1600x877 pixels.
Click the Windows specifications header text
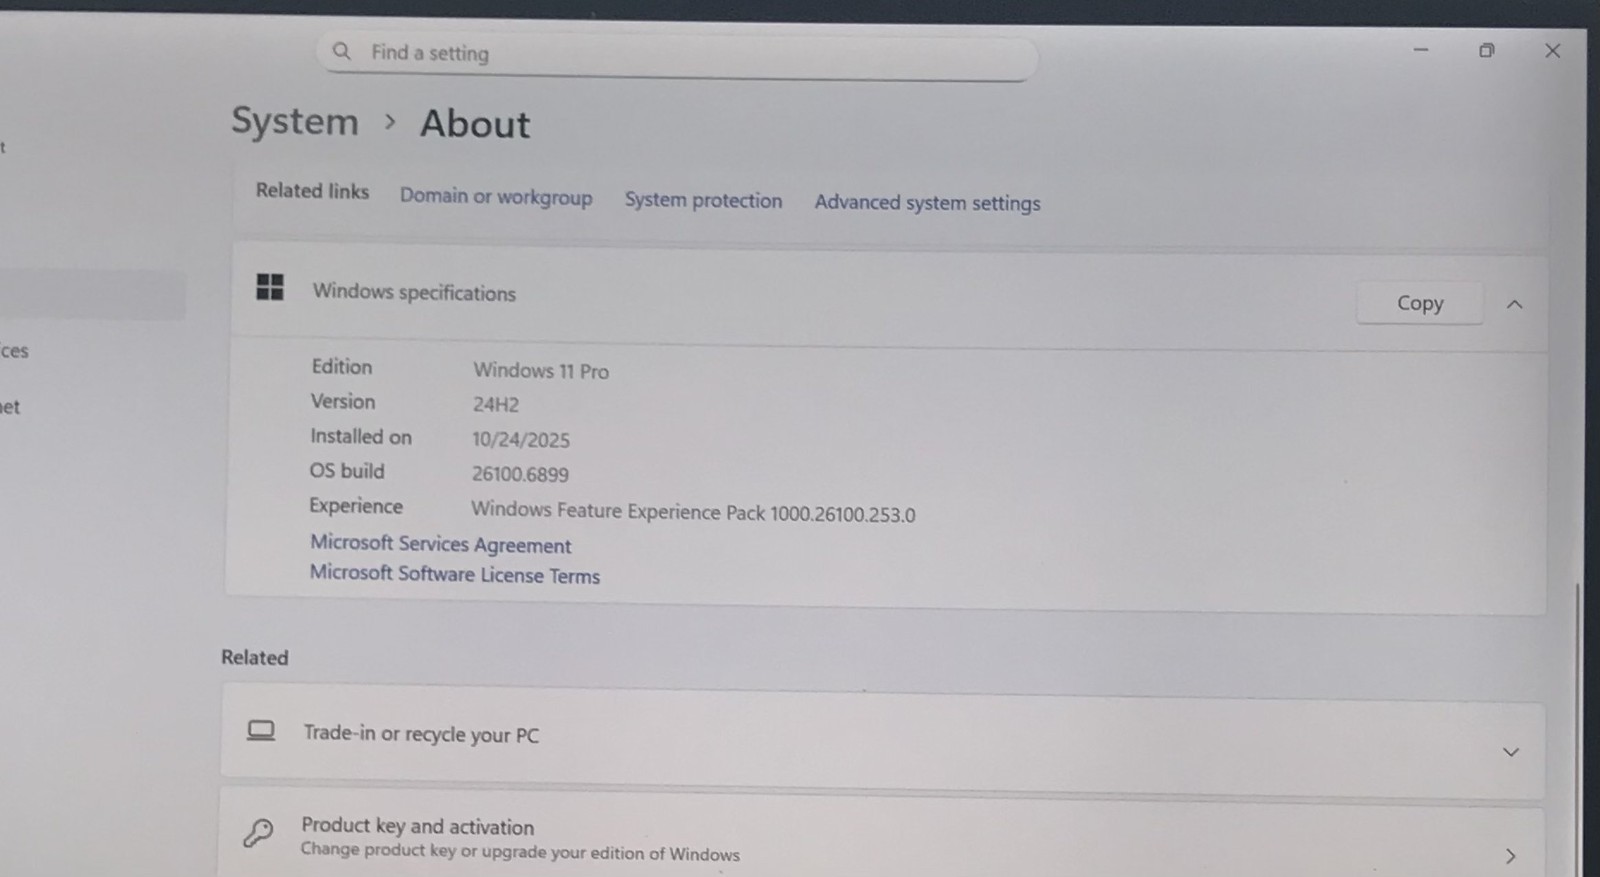pos(414,293)
